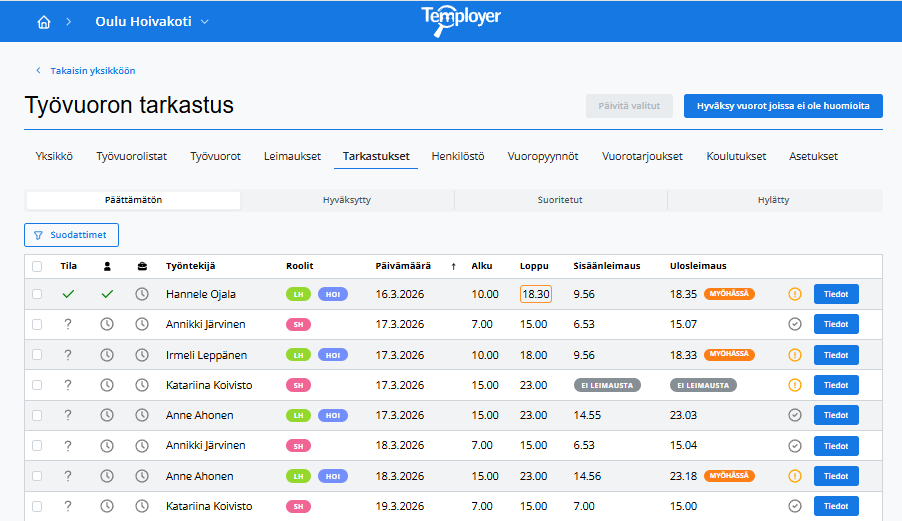Click the employee clock icon for Irmeli Leppänen
The width and height of the screenshot is (902, 521).
coord(107,355)
